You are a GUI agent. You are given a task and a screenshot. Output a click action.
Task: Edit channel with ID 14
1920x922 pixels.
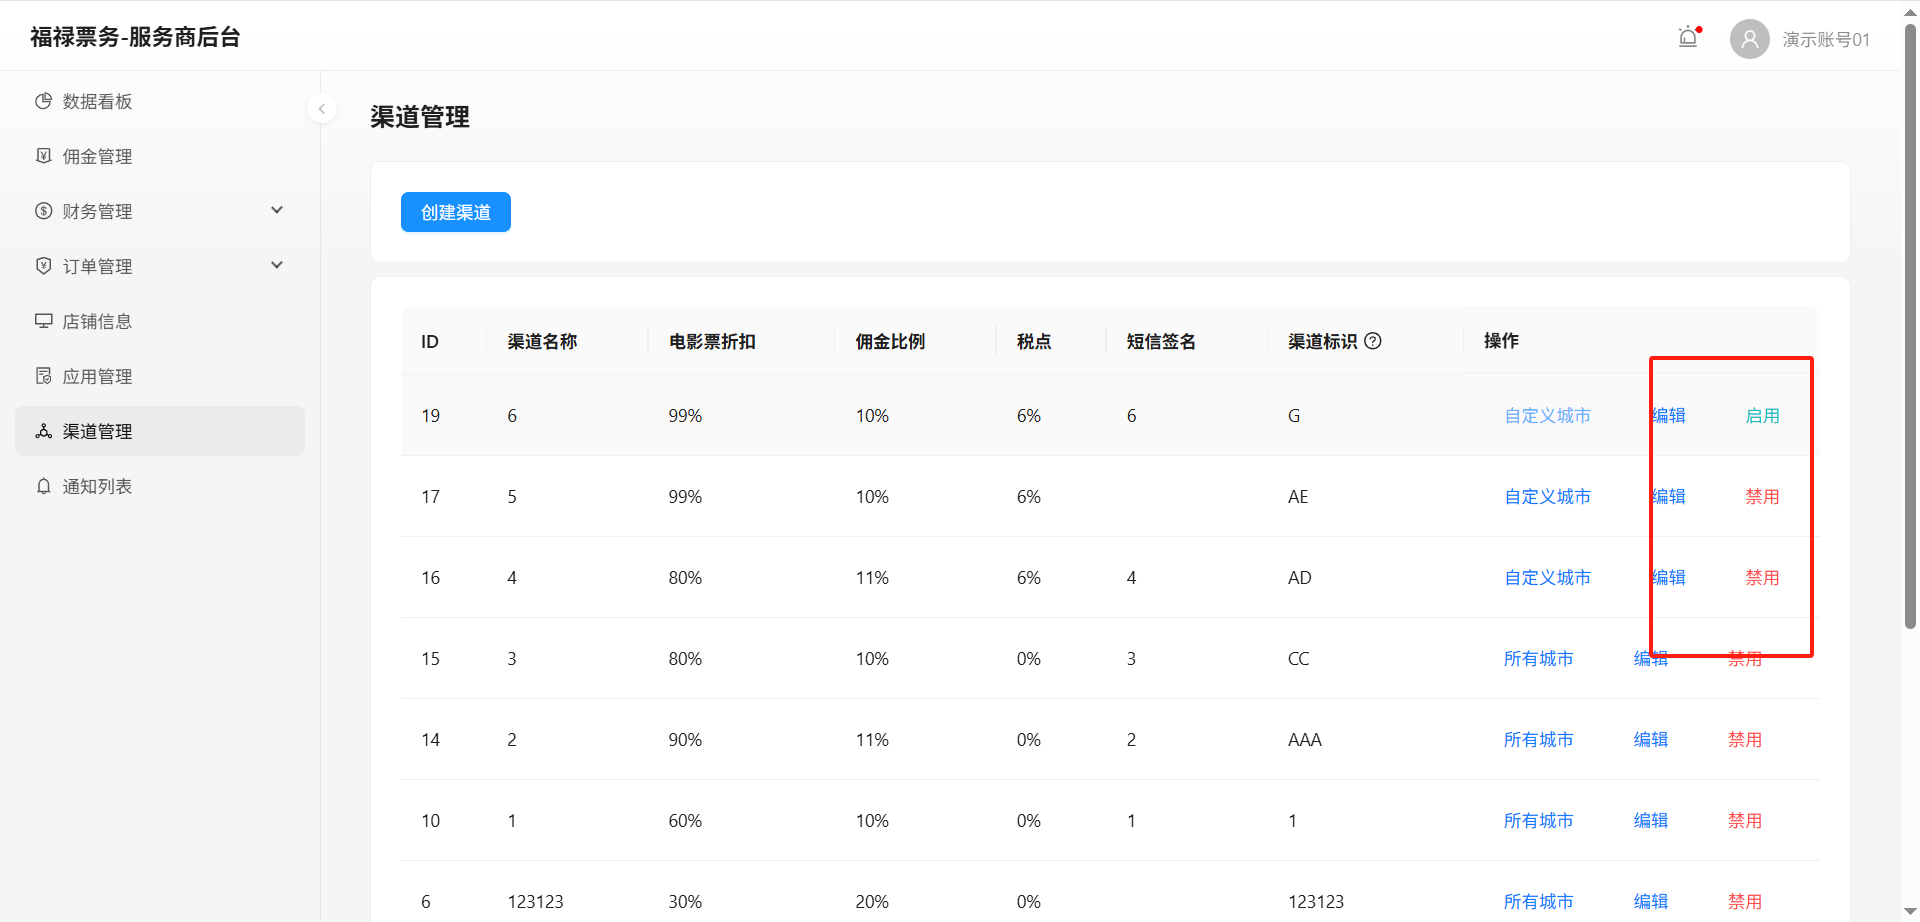click(x=1650, y=740)
